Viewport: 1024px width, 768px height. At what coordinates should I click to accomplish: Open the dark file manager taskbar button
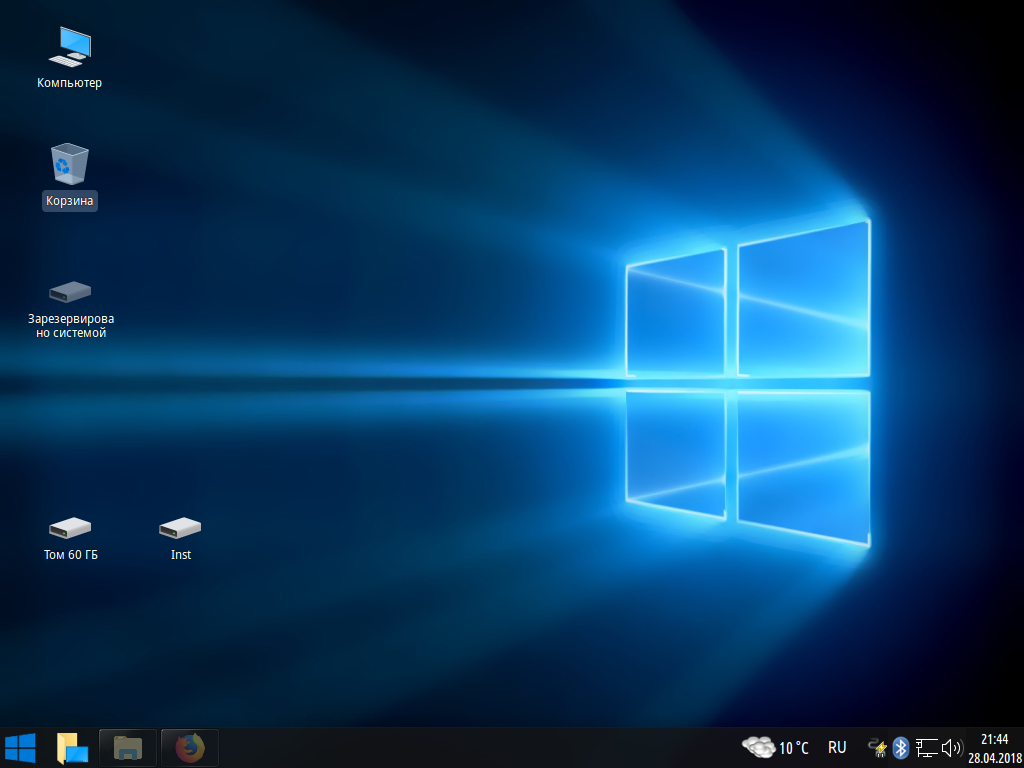[x=128, y=747]
